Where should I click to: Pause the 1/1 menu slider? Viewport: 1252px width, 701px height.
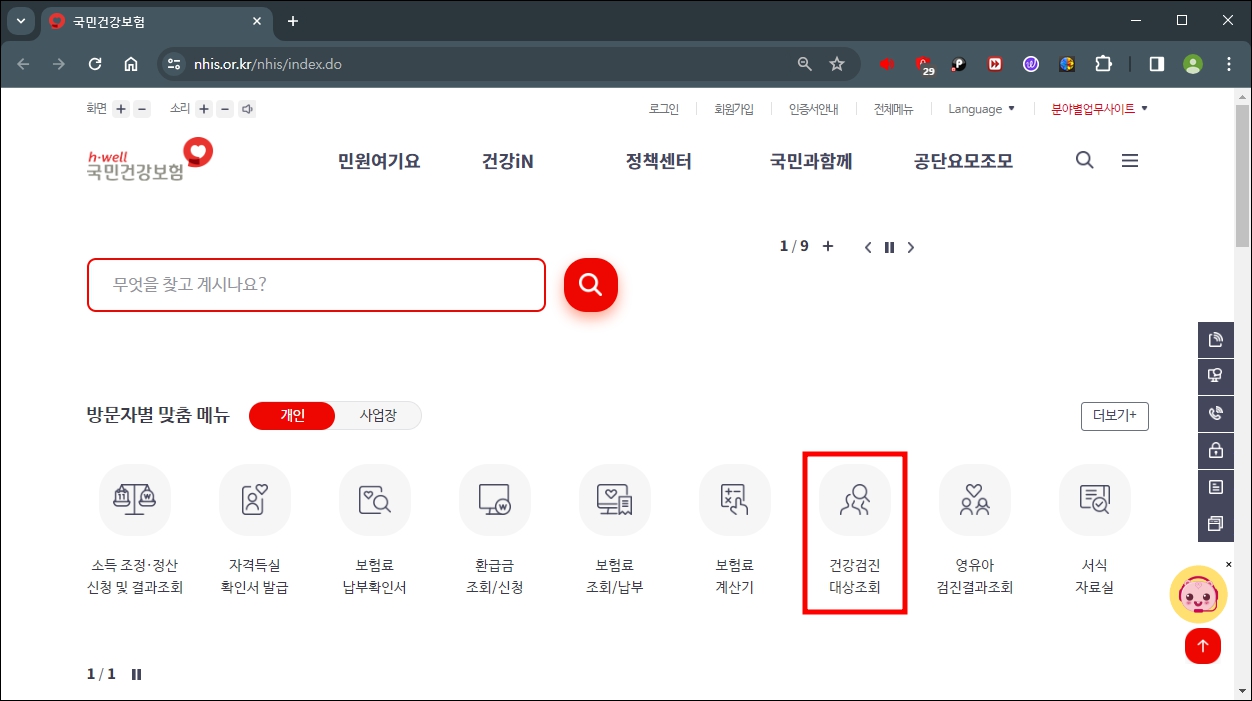[x=137, y=674]
